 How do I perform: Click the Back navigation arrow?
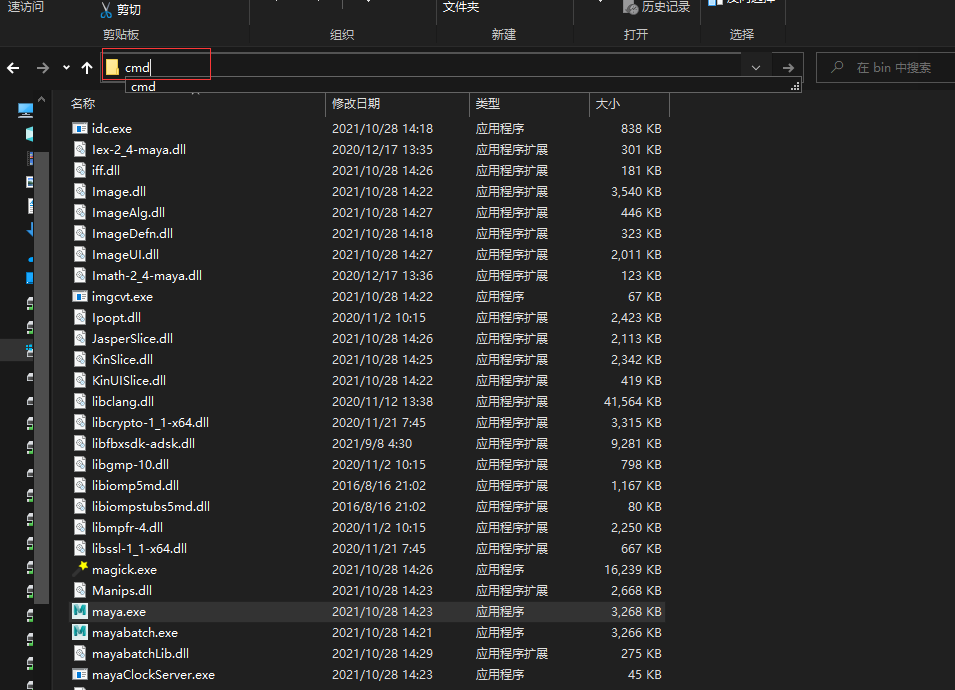tap(13, 68)
